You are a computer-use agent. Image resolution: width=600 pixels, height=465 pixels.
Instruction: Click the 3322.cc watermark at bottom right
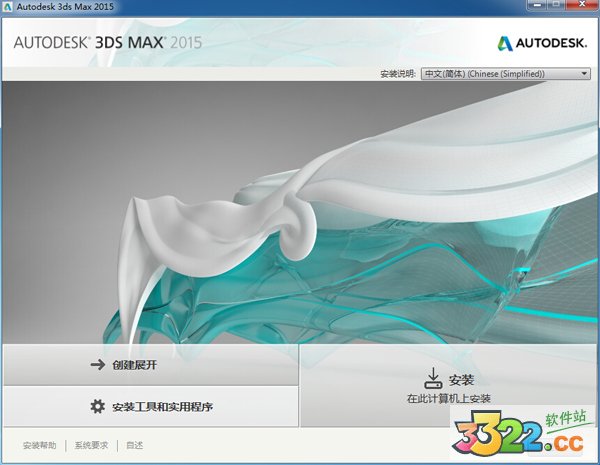point(521,437)
